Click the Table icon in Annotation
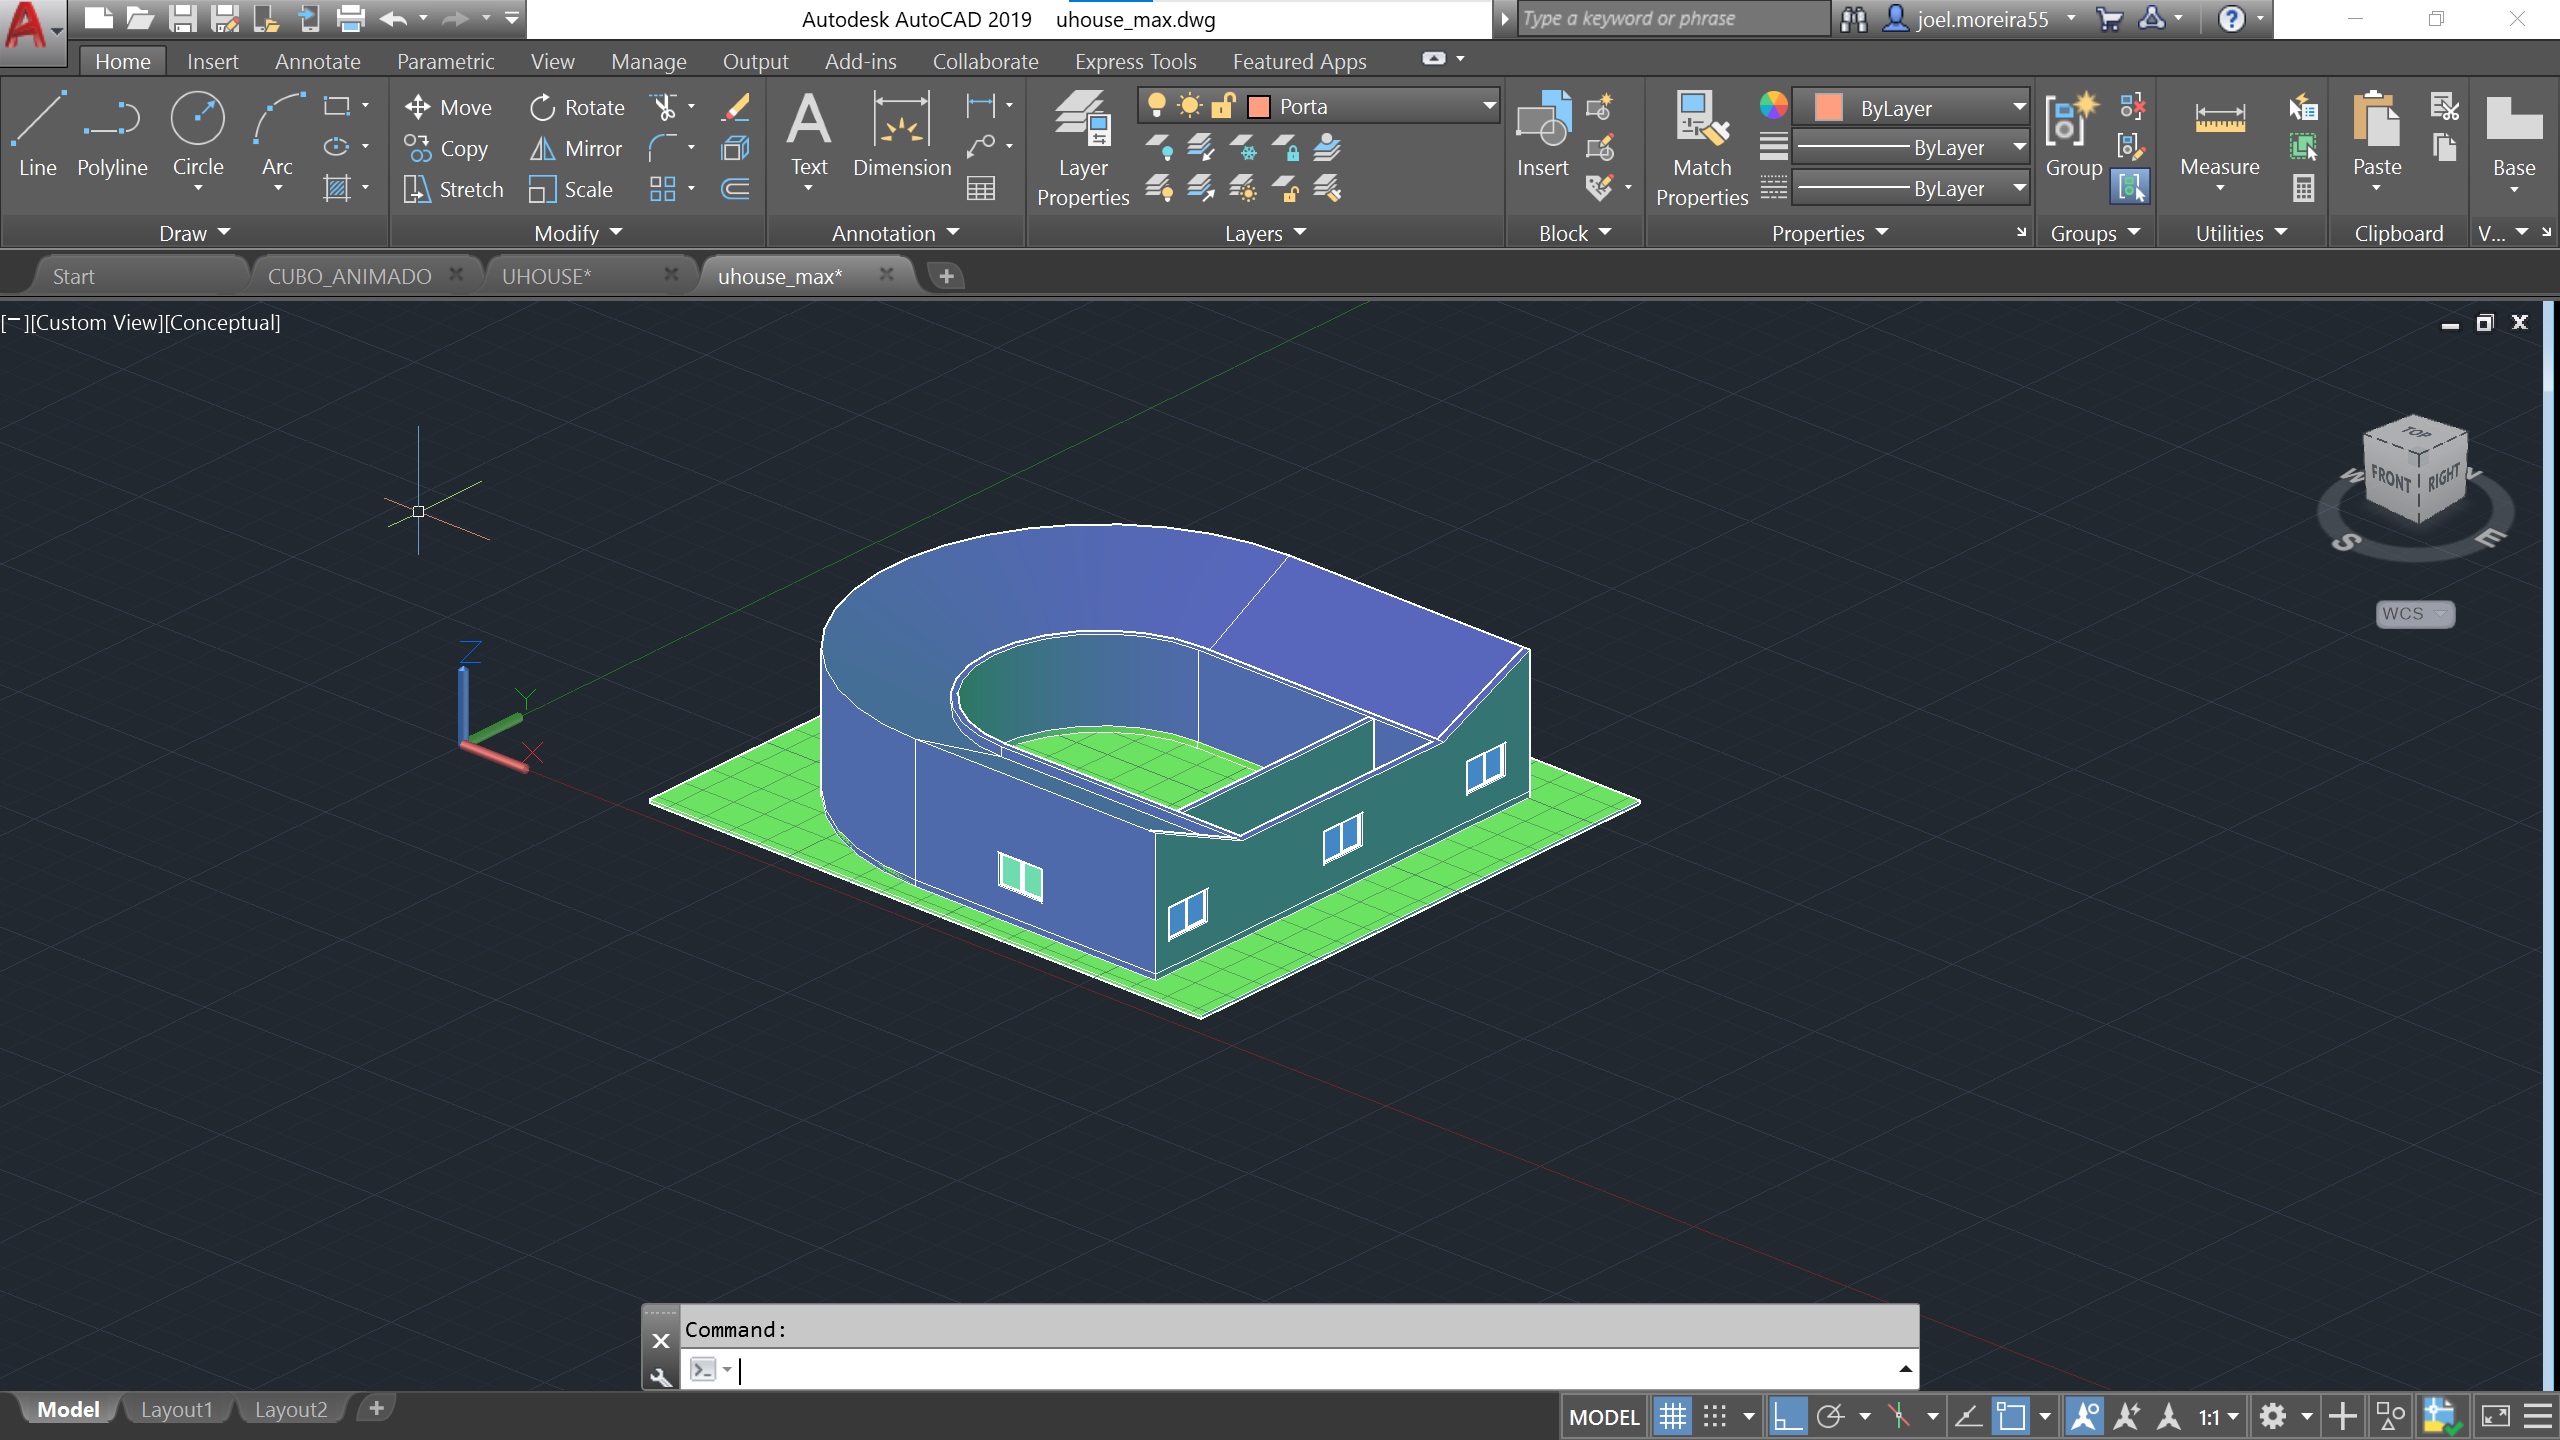The height and width of the screenshot is (1440, 2560). point(981,189)
